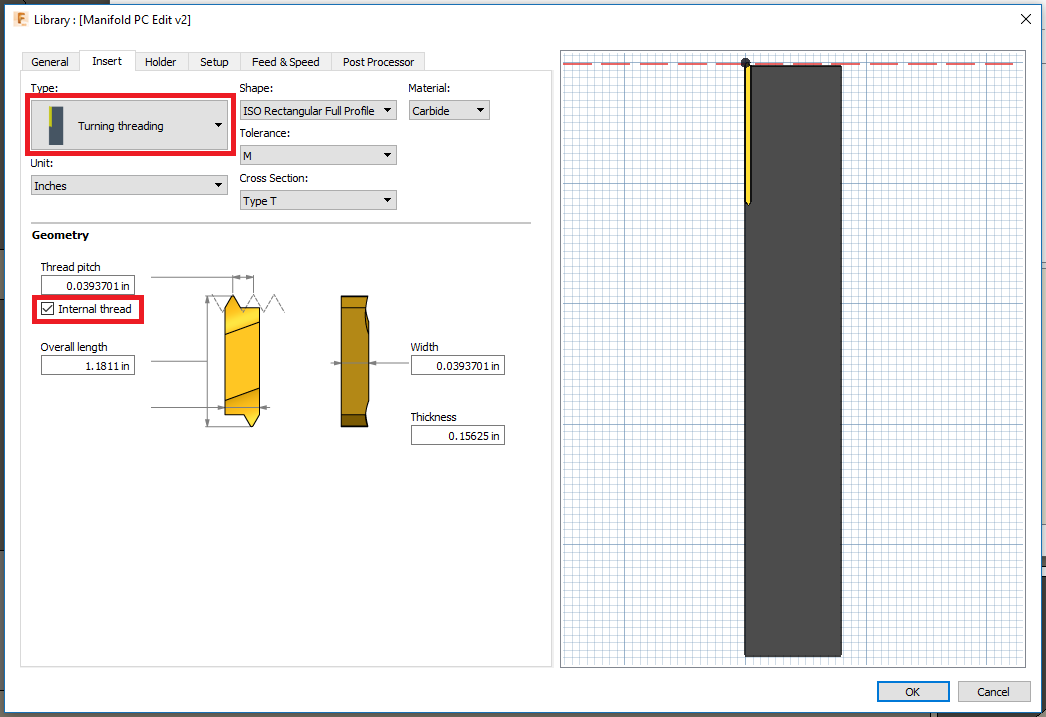This screenshot has height=717, width=1046.
Task: Open the Type dropdown
Action: click(217, 124)
